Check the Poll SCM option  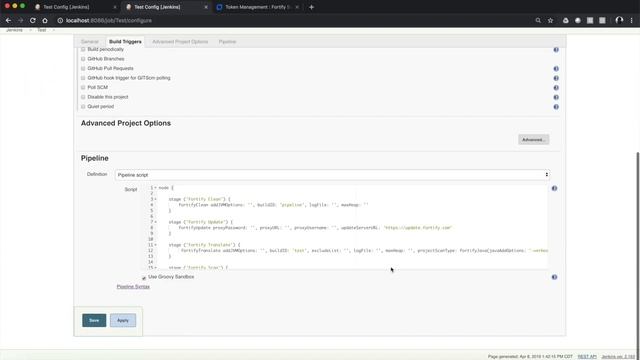[83, 87]
